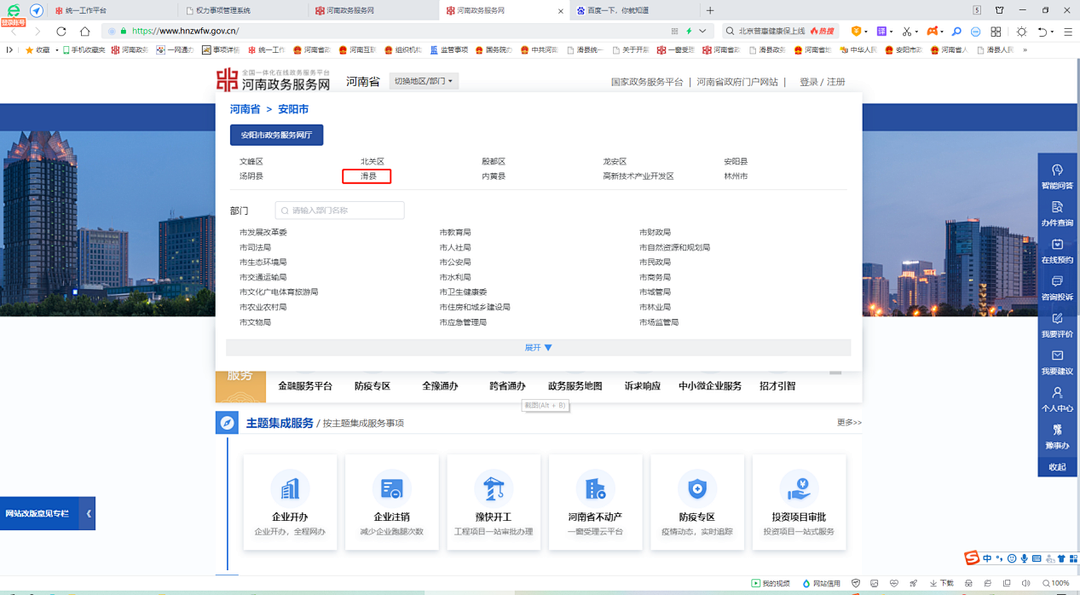Collapse the right sidebar with 收起

pos(1057,467)
